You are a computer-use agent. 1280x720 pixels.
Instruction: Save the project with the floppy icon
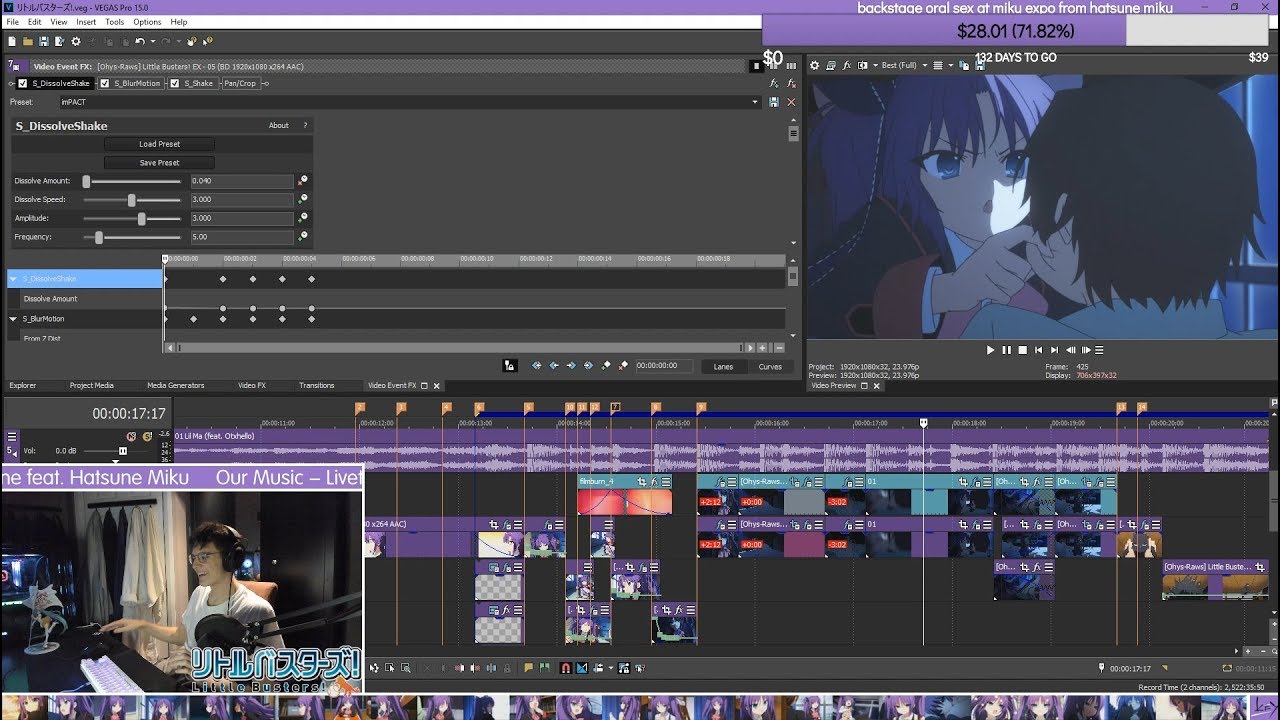click(44, 41)
